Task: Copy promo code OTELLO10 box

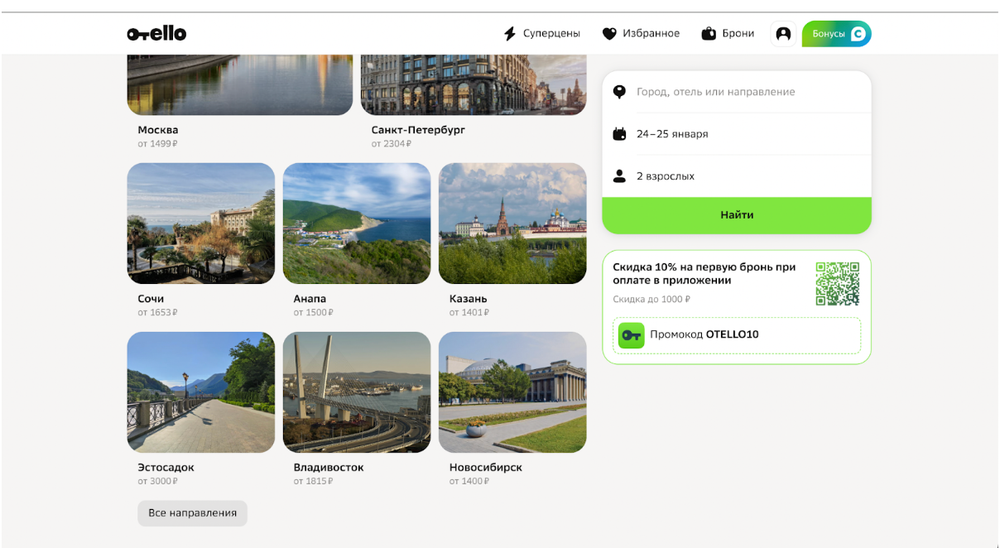Action: (x=737, y=335)
